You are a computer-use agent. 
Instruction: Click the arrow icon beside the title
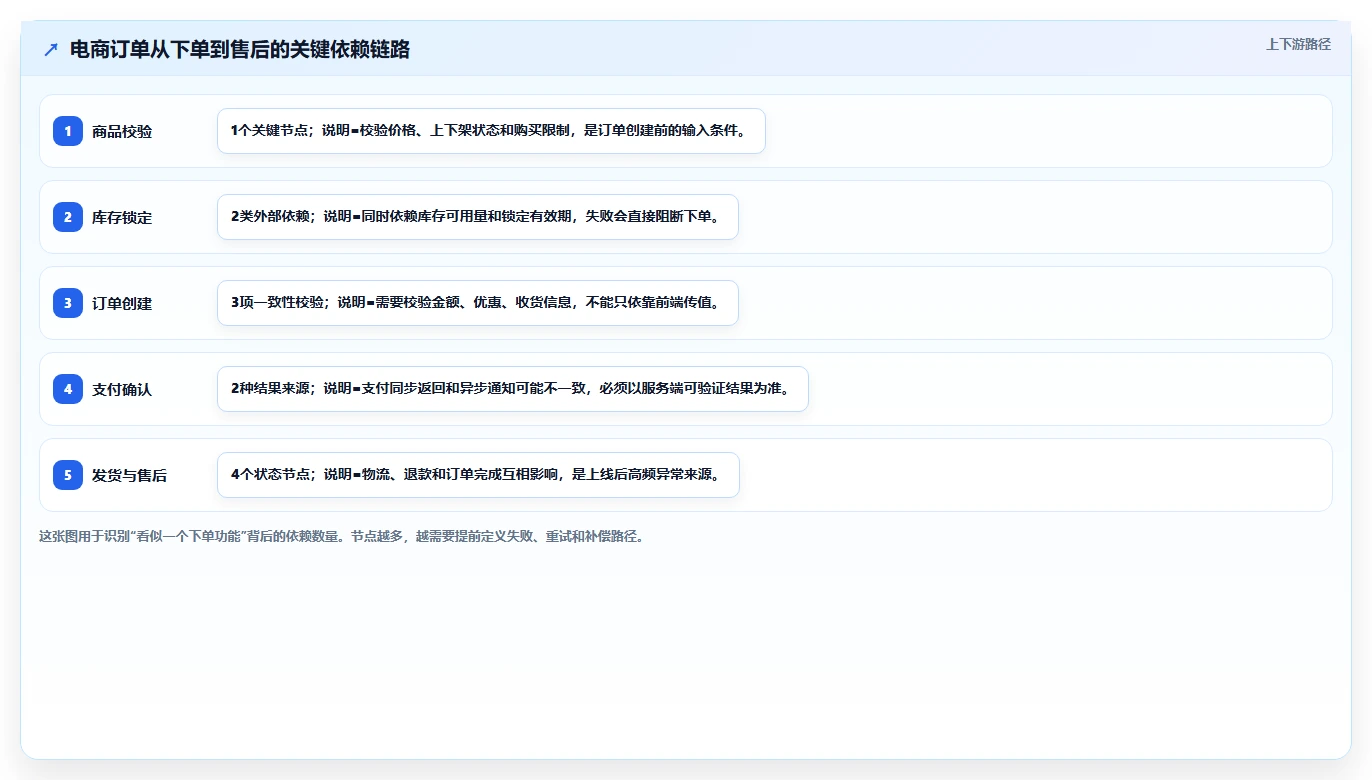51,49
